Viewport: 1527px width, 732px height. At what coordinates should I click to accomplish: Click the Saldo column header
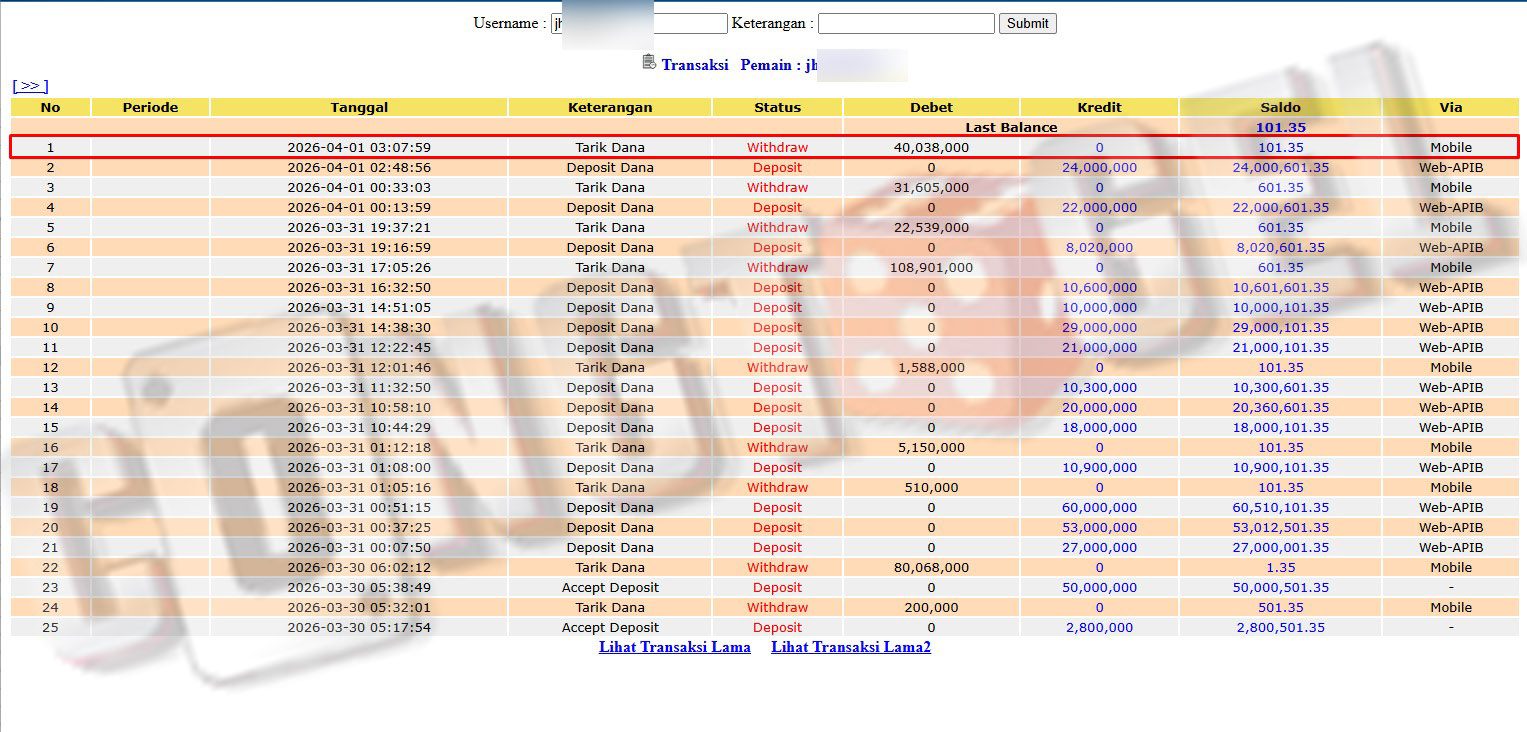point(1281,107)
